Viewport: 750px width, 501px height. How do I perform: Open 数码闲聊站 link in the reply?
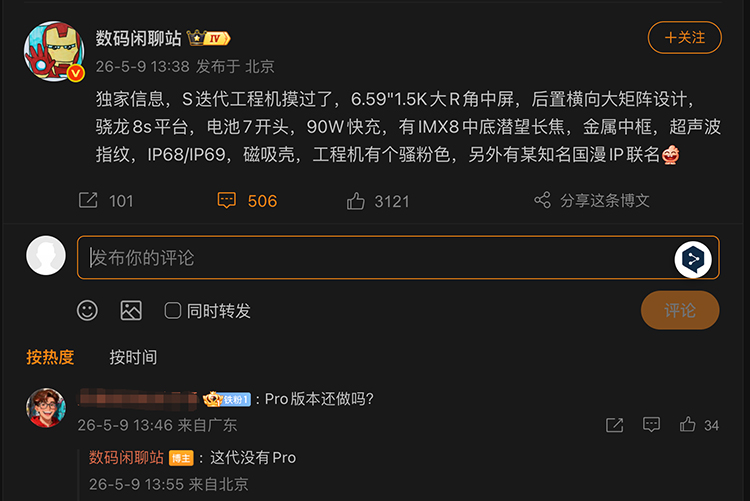[x=126, y=457]
